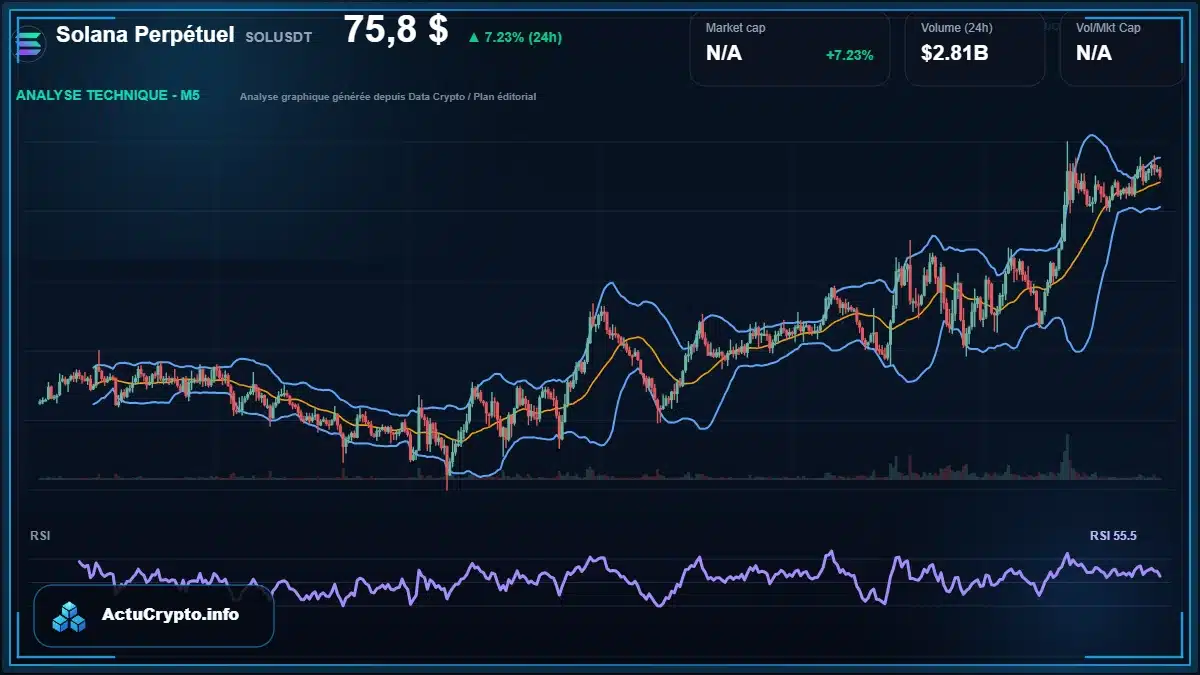The image size is (1200, 675).
Task: Click the N/A value under Market cap
Action: (x=724, y=54)
